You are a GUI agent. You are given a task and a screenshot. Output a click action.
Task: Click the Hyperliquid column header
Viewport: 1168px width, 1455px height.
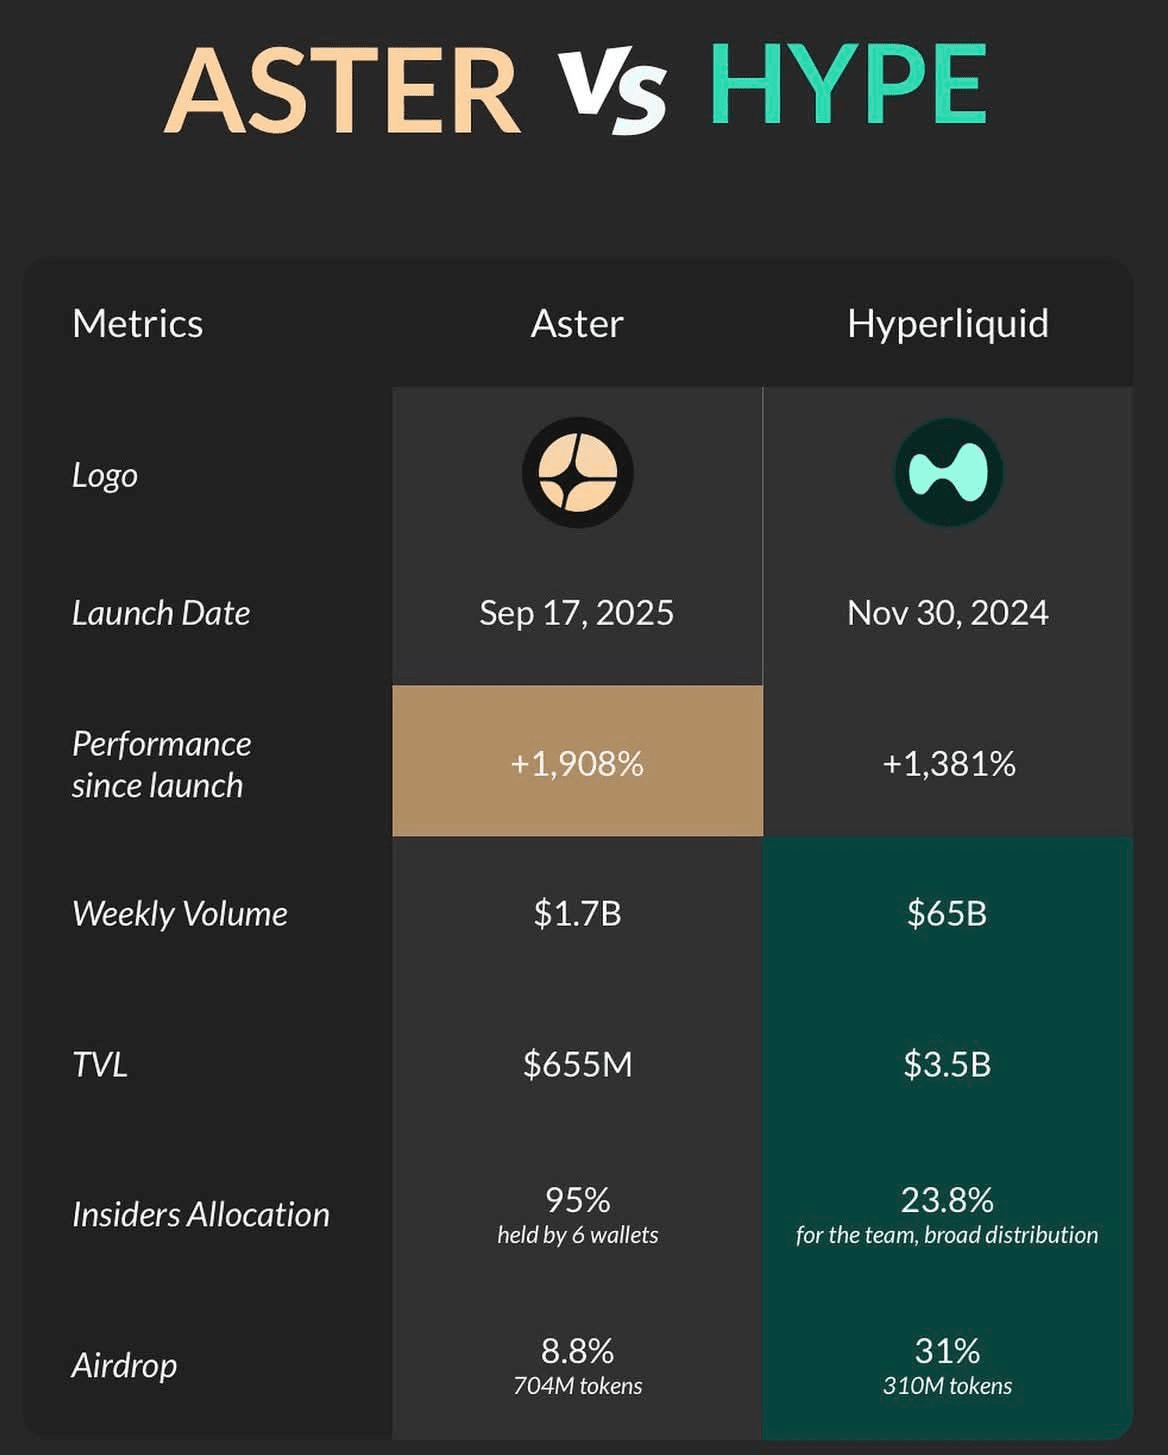[x=948, y=325]
